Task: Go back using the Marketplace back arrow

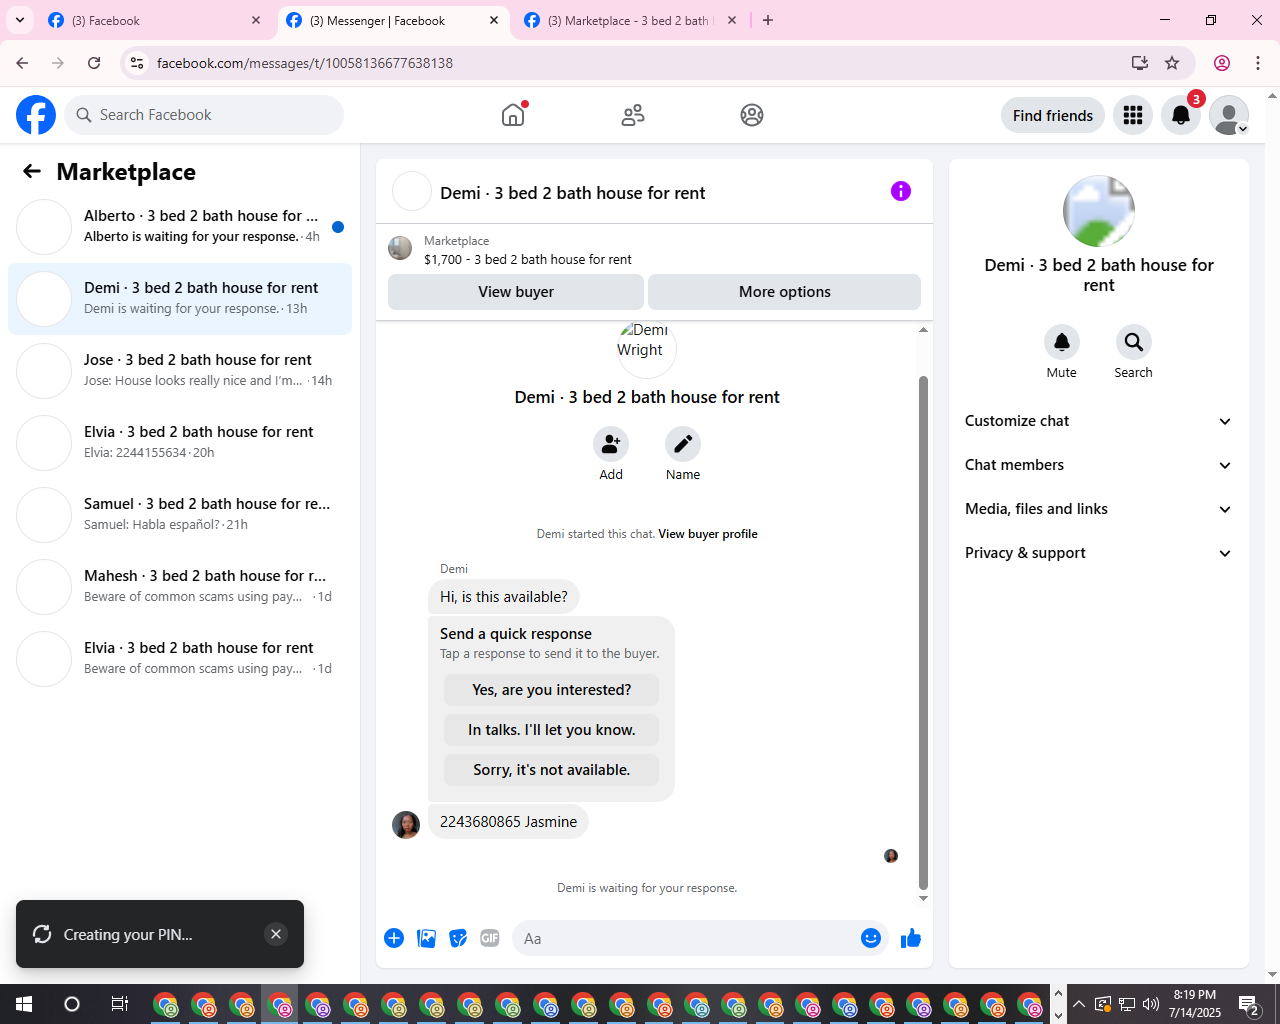Action: pyautogui.click(x=32, y=171)
